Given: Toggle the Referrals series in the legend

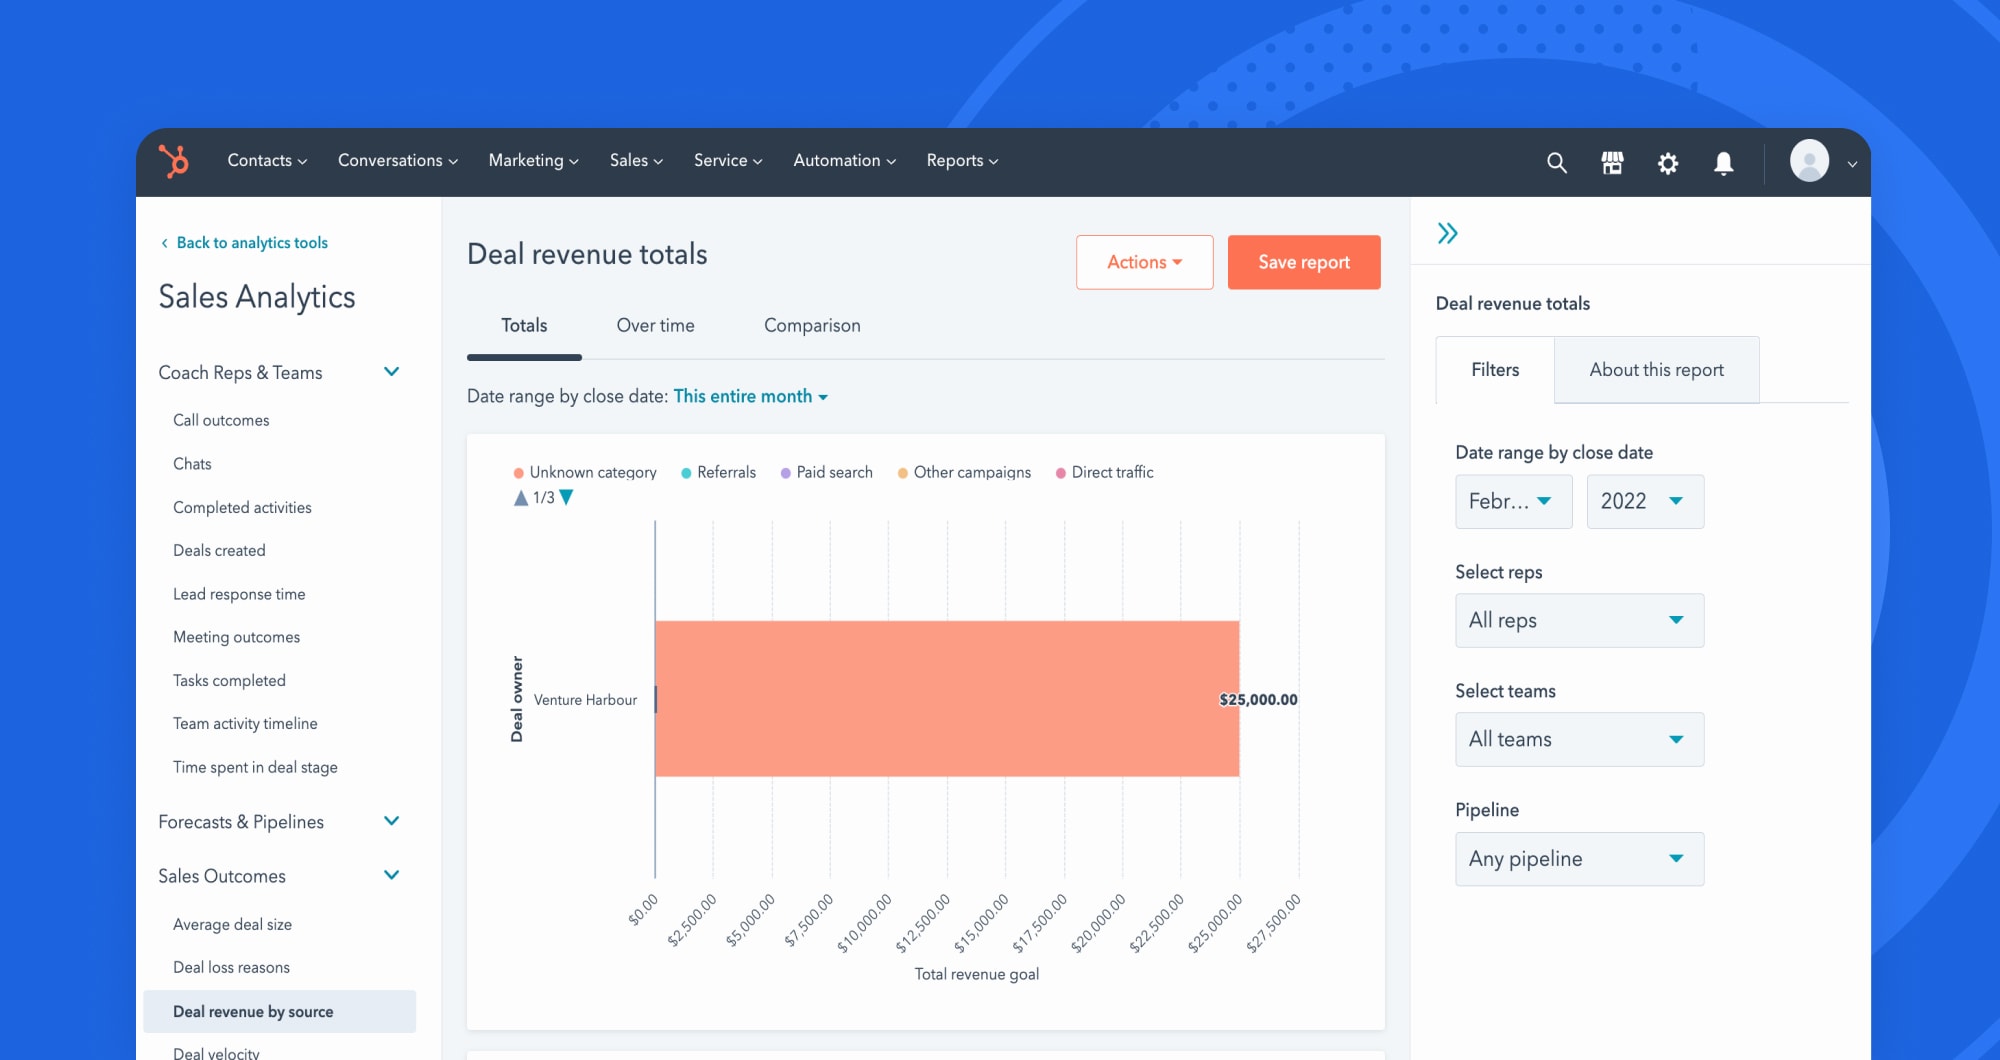Looking at the screenshot, I should tap(718, 472).
